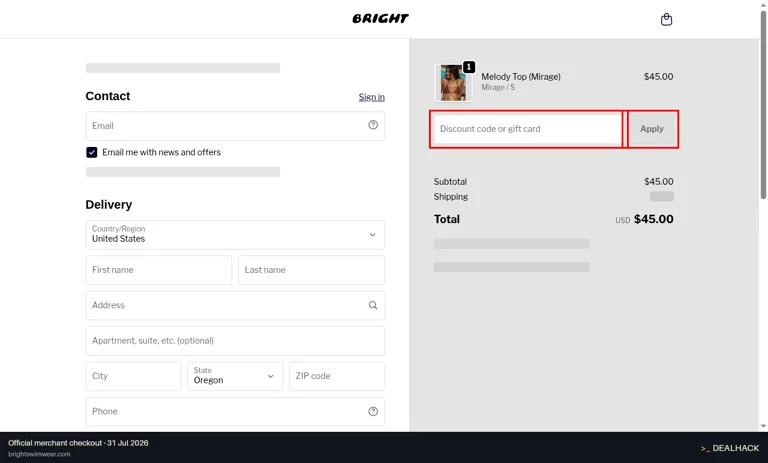Click into the Address field
Image resolution: width=768 pixels, height=463 pixels.
pyautogui.click(x=235, y=305)
